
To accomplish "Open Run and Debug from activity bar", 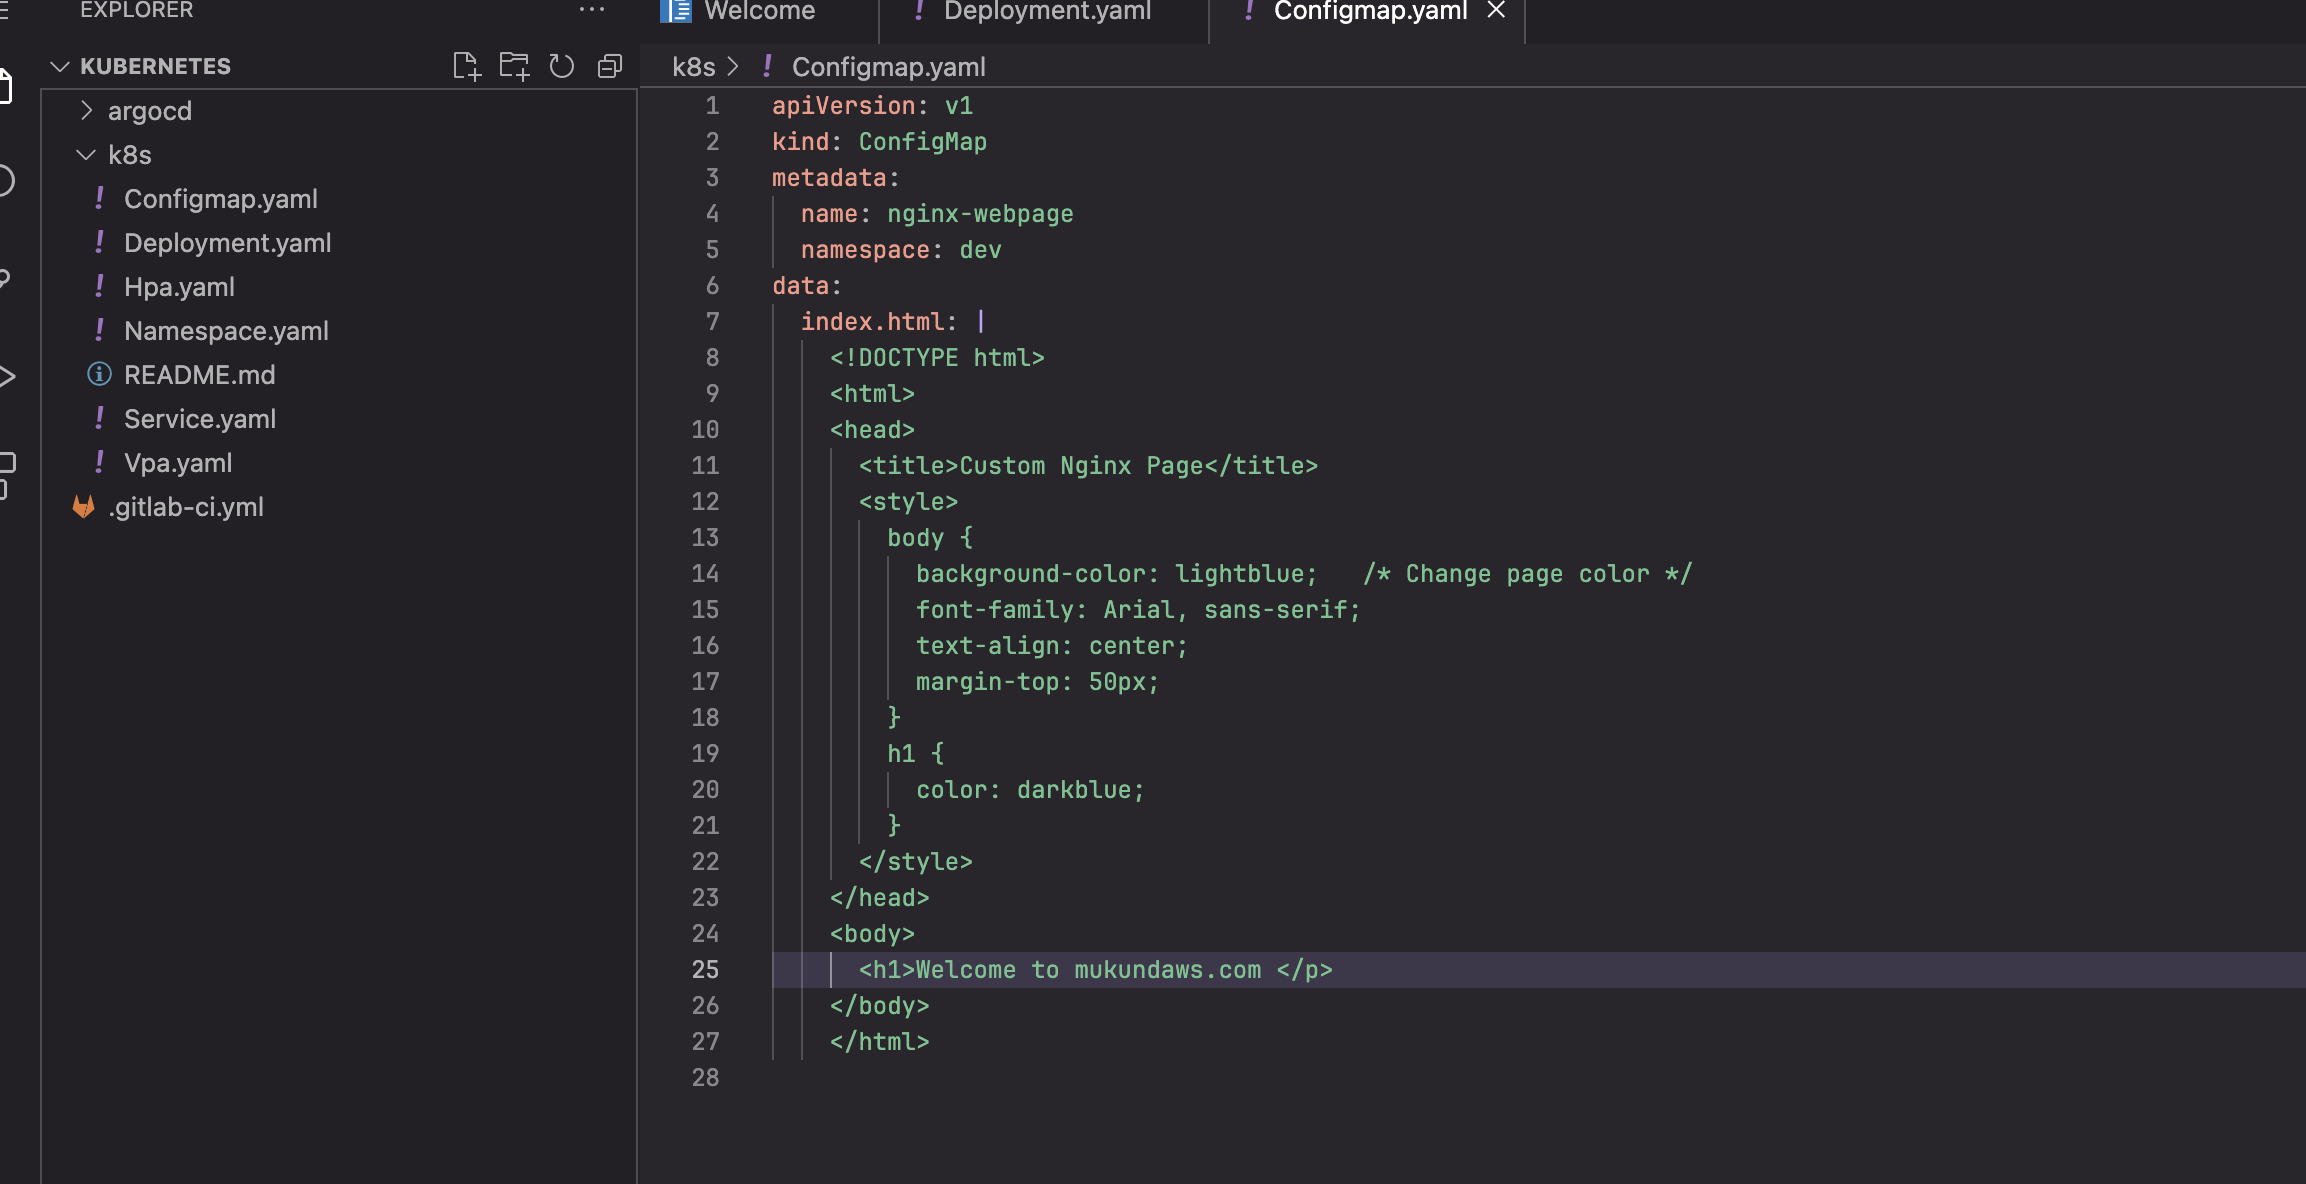I will pos(6,377).
